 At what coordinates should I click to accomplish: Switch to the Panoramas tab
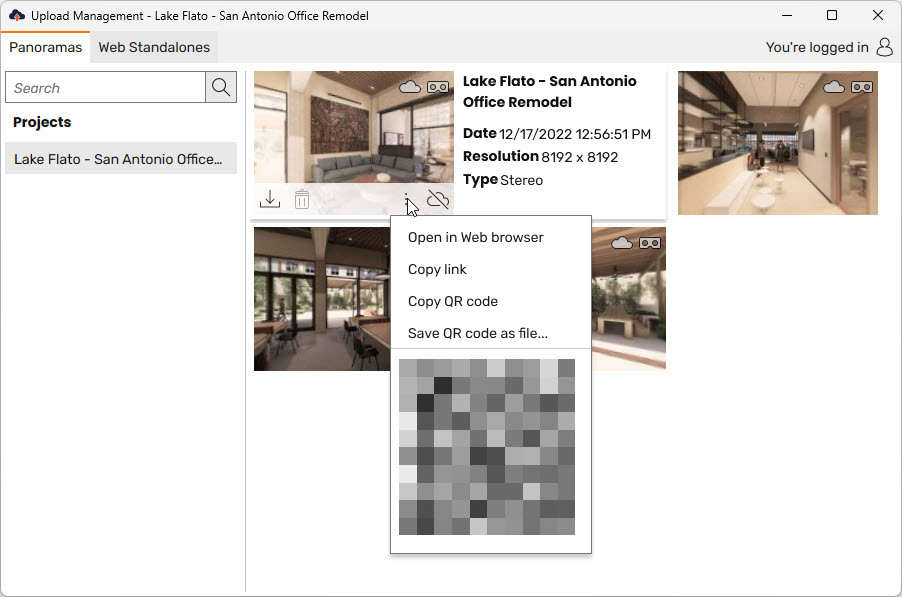pos(45,47)
